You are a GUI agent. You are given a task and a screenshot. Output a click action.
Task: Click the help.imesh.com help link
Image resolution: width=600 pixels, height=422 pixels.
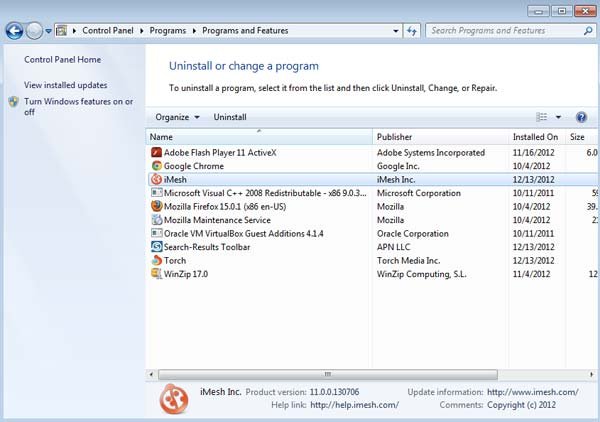(354, 405)
